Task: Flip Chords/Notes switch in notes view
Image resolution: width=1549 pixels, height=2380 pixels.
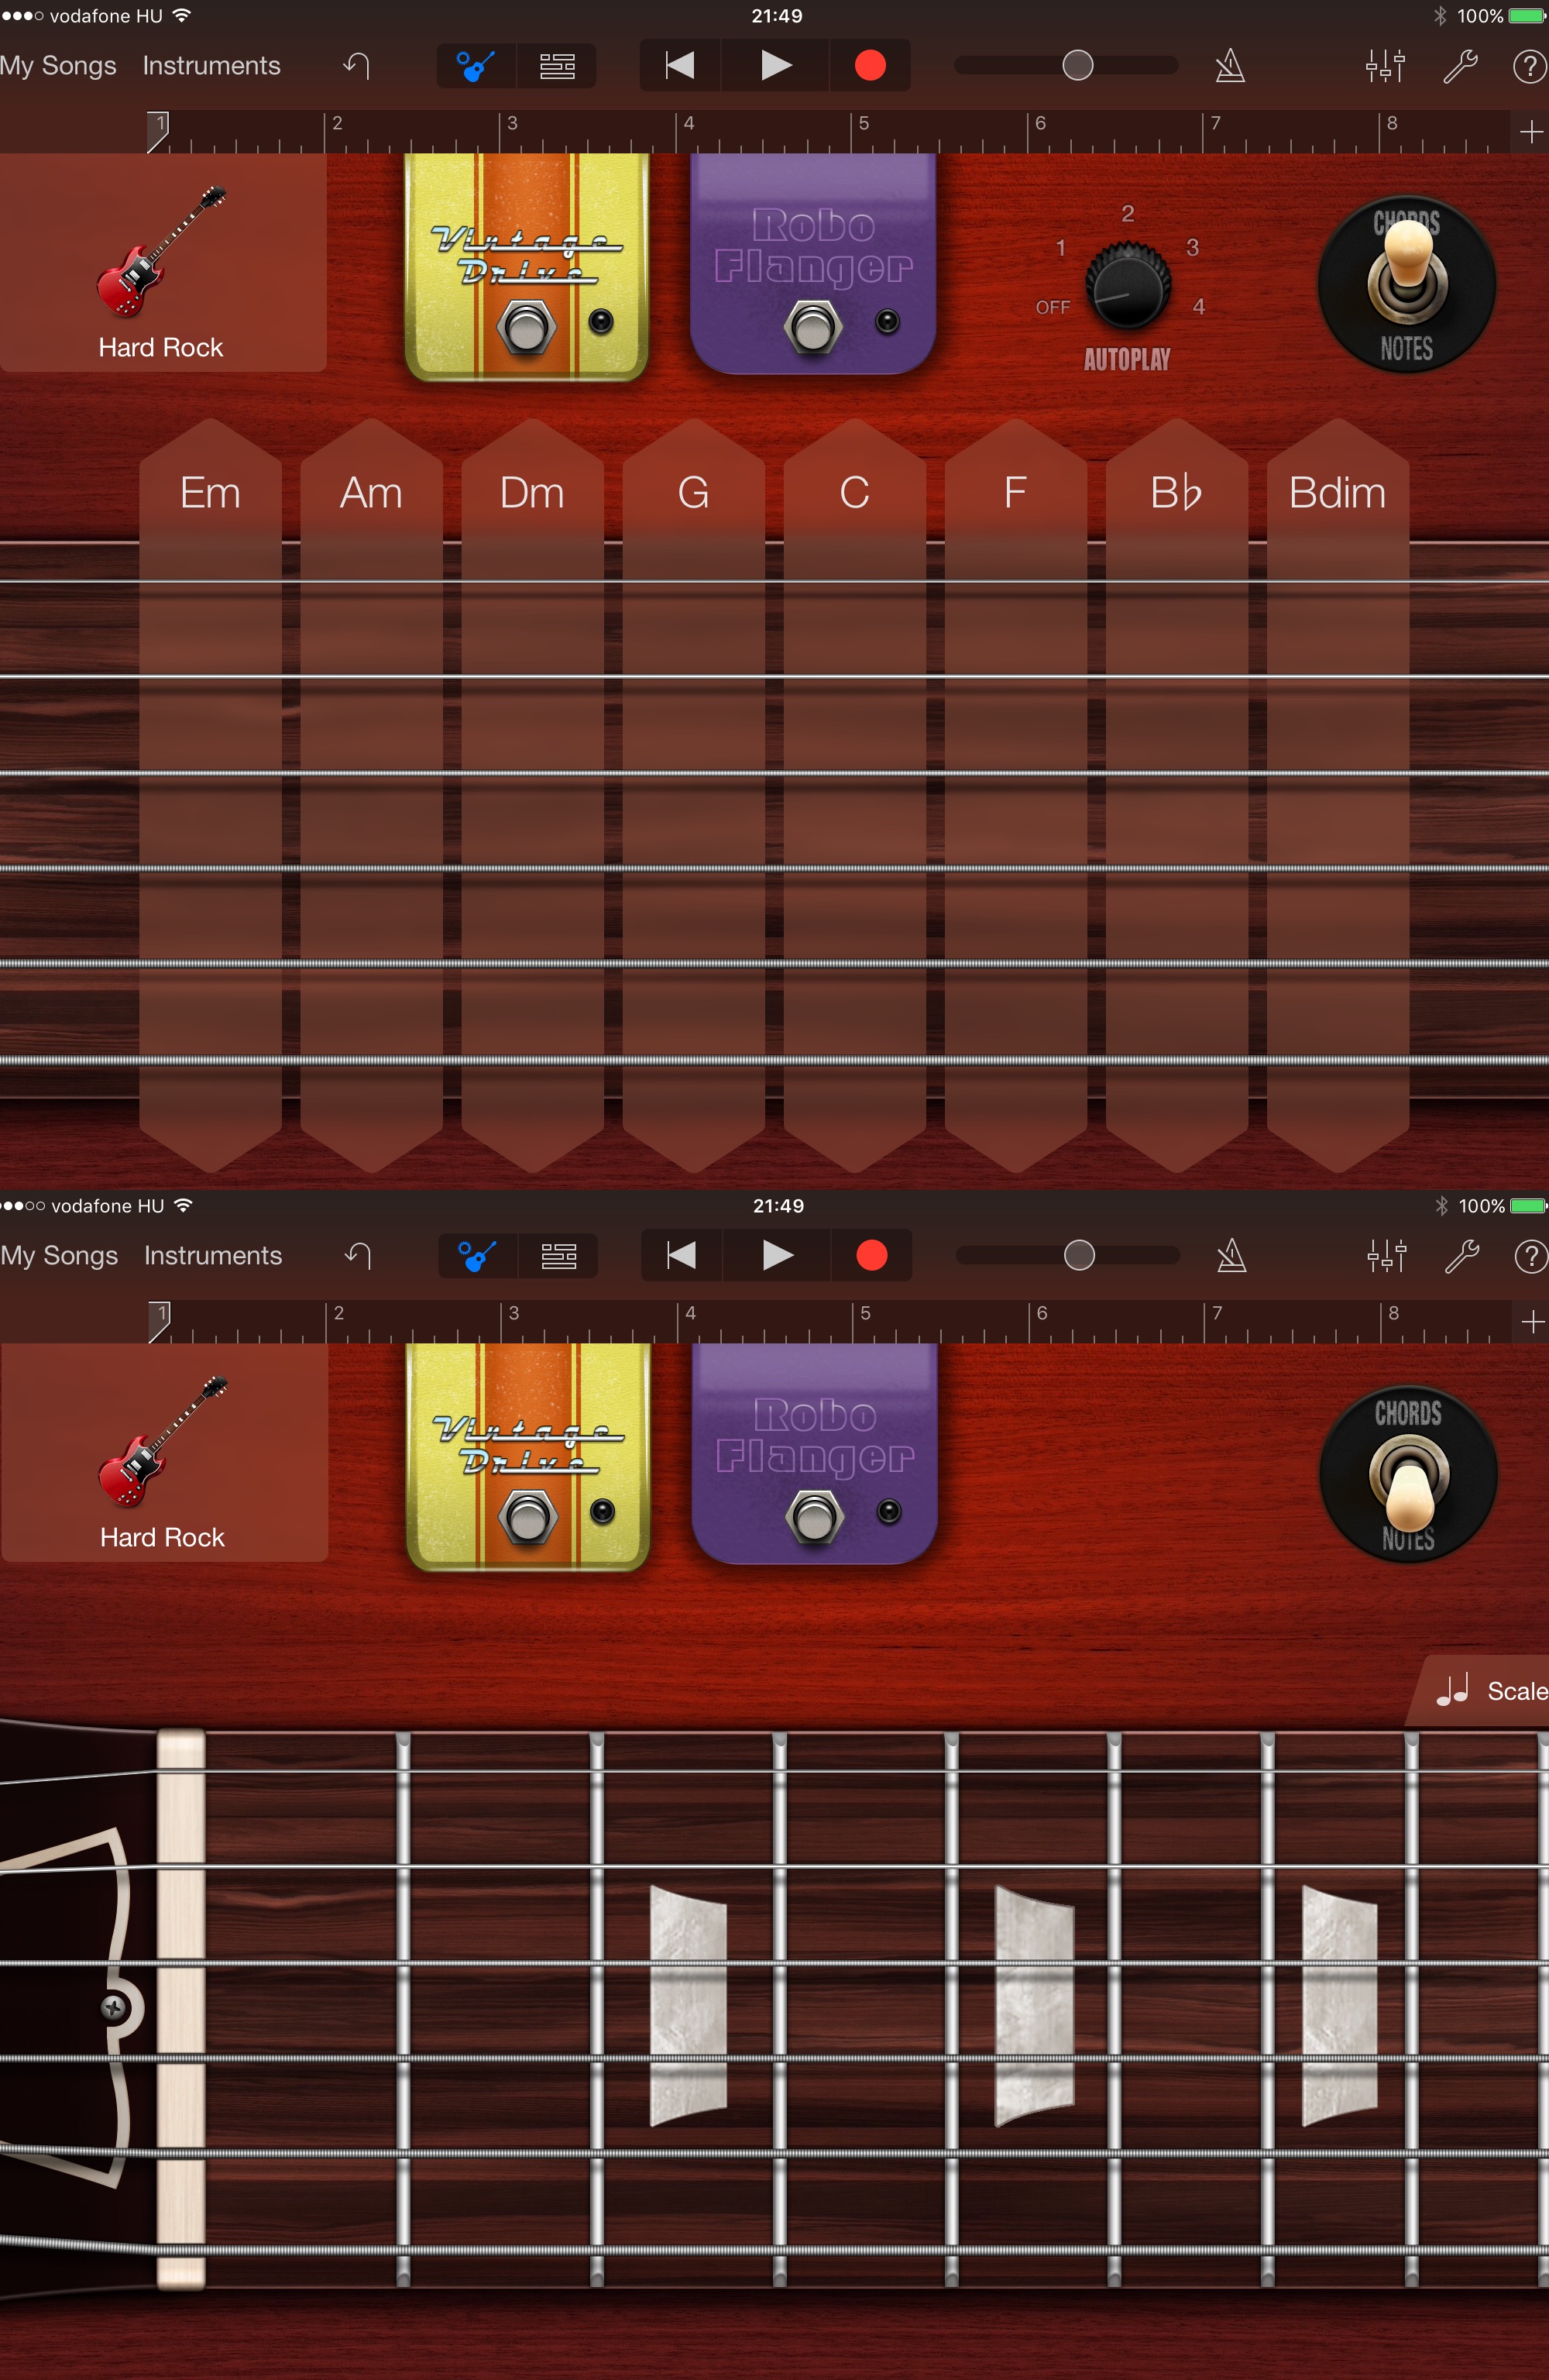Action: click(1408, 1475)
